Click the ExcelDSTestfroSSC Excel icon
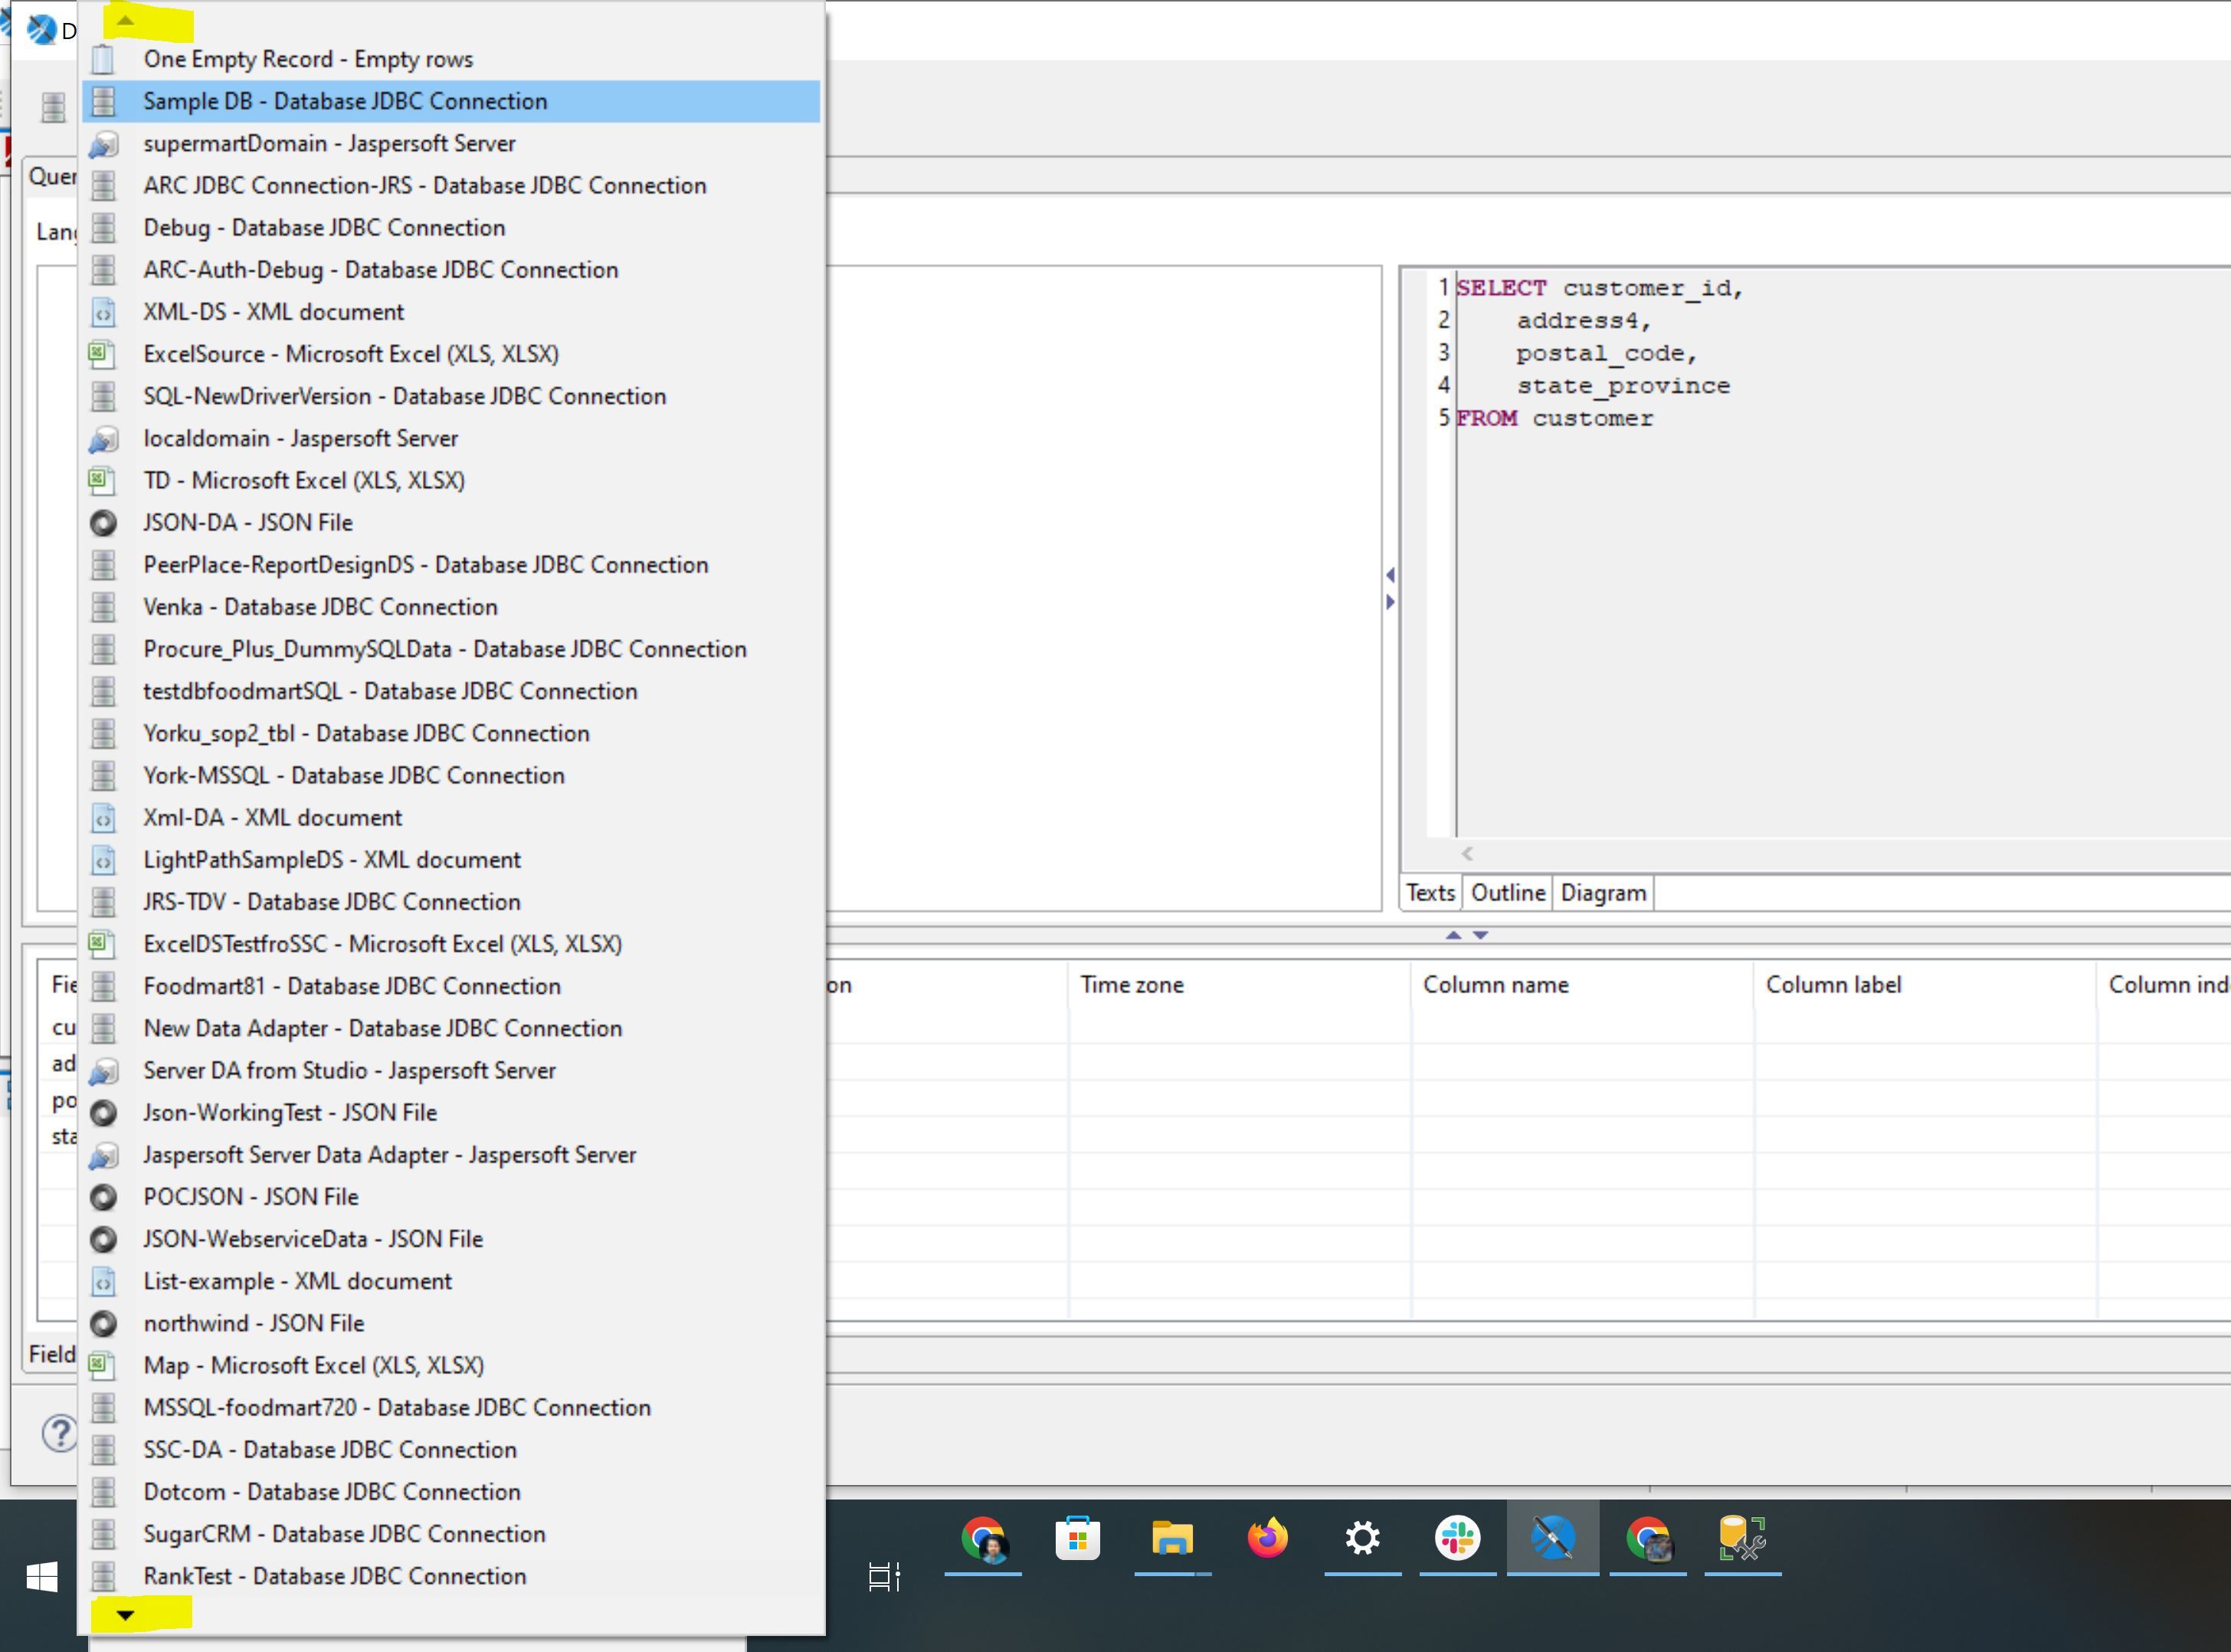This screenshot has height=1652, width=2231. coord(103,944)
